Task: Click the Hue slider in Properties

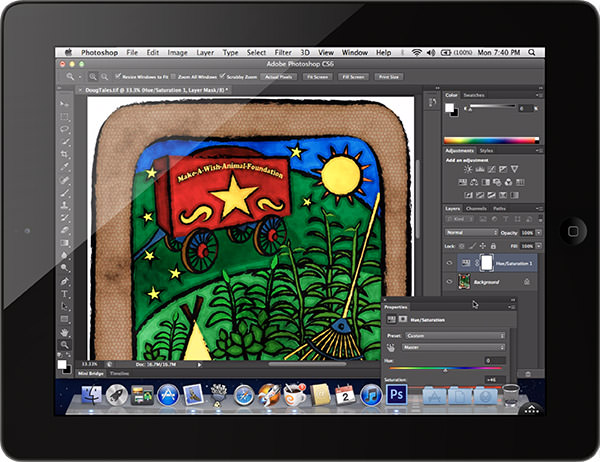Action: (x=445, y=369)
